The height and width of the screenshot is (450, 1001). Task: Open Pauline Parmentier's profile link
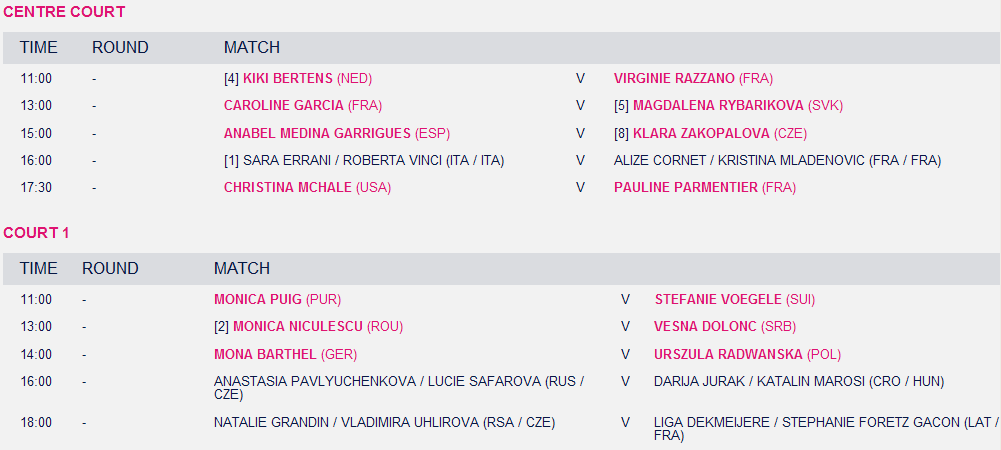point(686,187)
